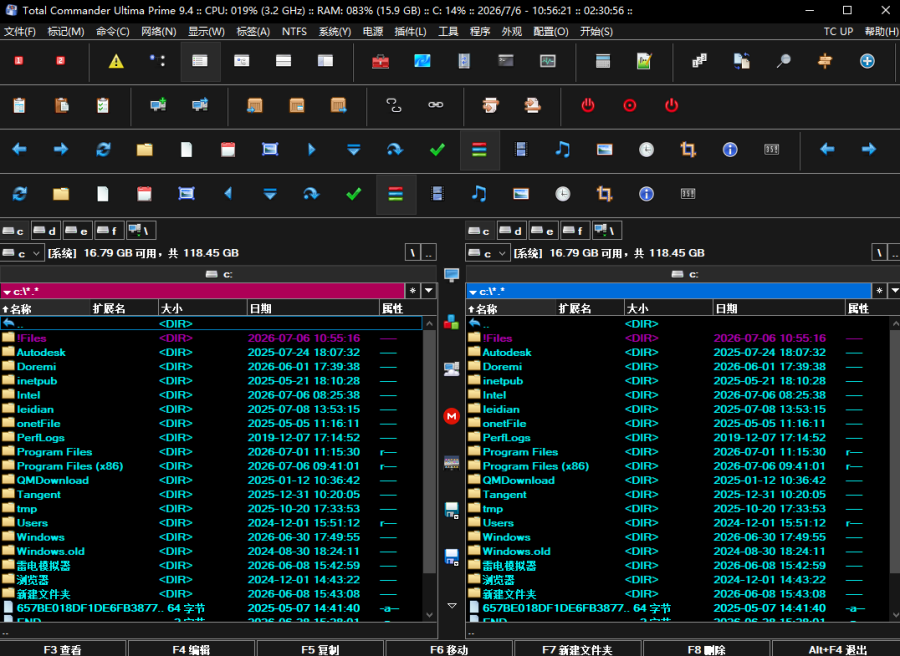Open the system monitor pulse icon
The image size is (900, 656).
(548, 61)
